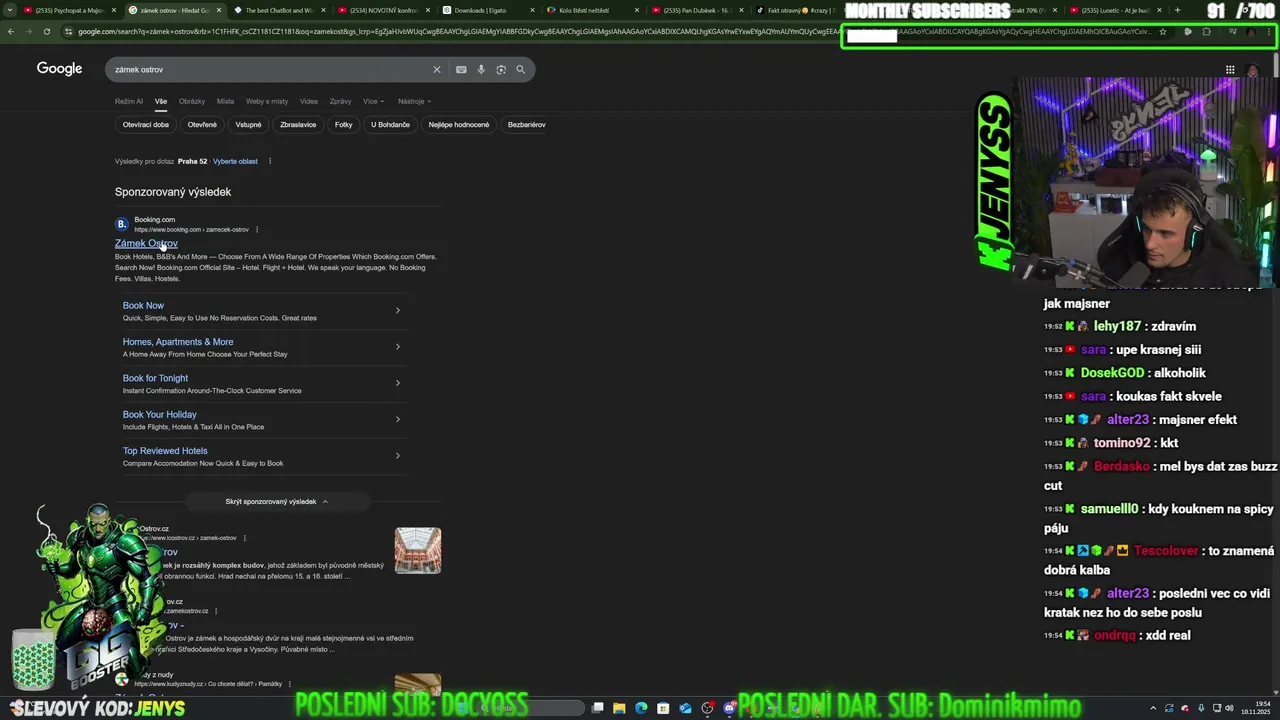The height and width of the screenshot is (720, 1280).
Task: Open the Homes, Apartments & More arrow
Action: click(x=397, y=347)
